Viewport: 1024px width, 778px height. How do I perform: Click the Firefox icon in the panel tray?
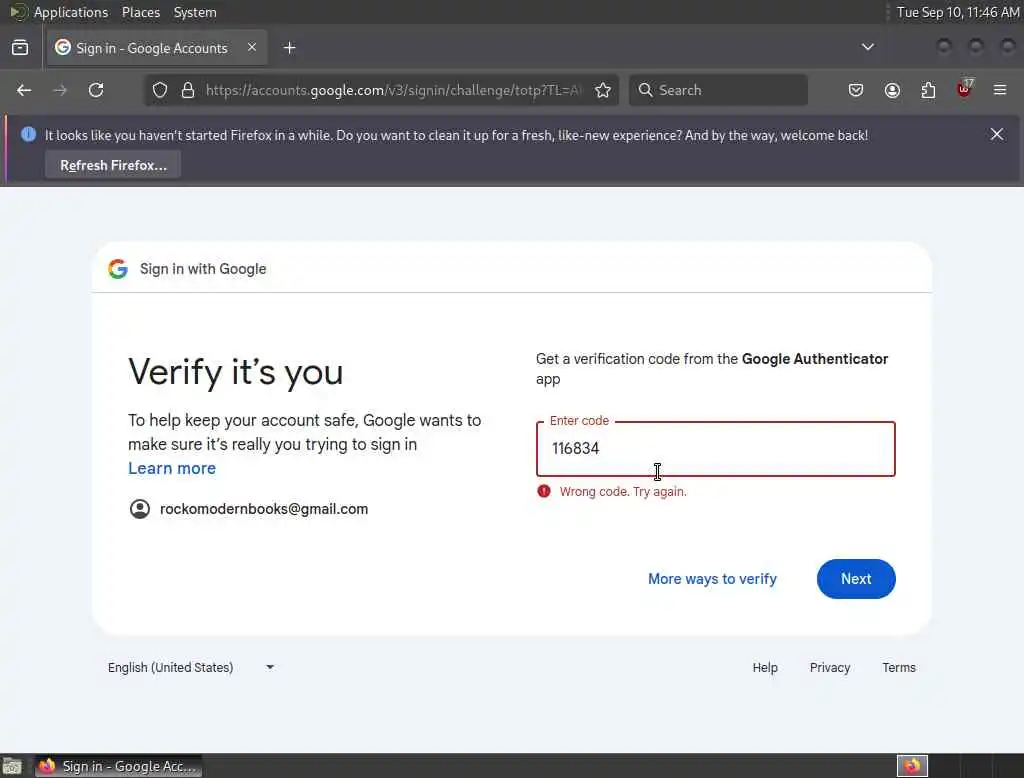tap(912, 766)
